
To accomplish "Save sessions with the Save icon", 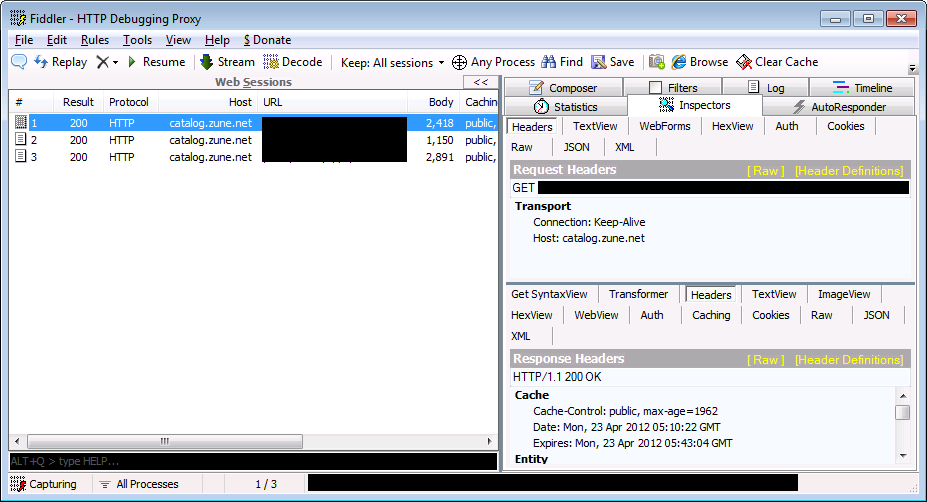I will pos(599,61).
